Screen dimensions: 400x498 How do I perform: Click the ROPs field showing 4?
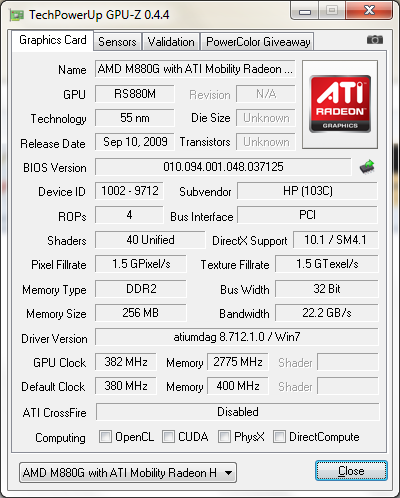(129, 215)
